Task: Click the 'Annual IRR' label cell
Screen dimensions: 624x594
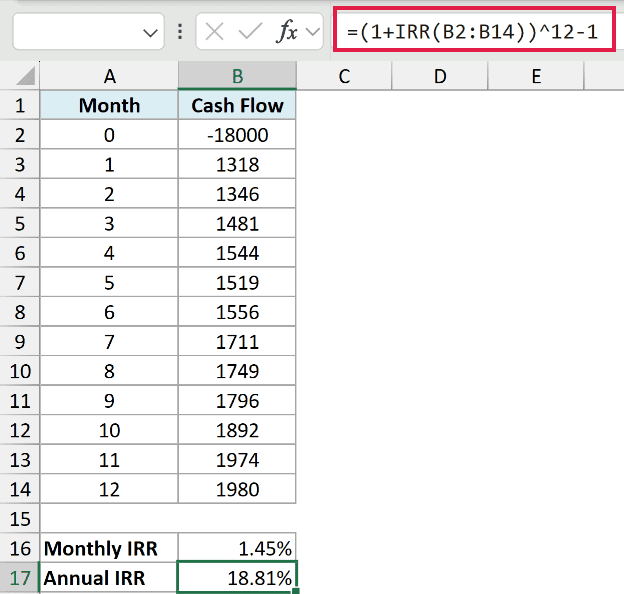Action: (x=109, y=578)
